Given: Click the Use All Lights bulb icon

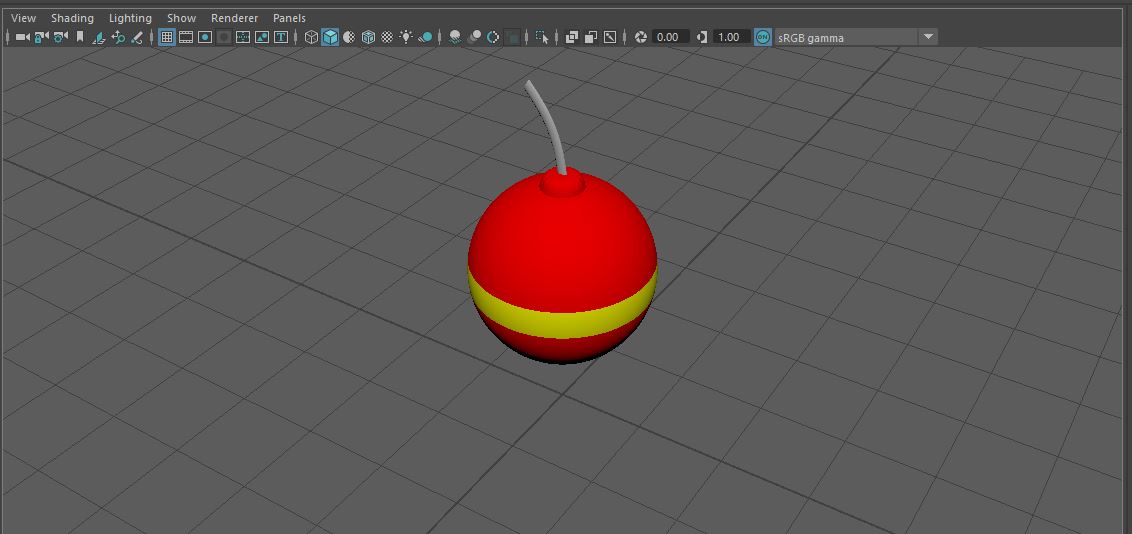Looking at the screenshot, I should coord(406,37).
